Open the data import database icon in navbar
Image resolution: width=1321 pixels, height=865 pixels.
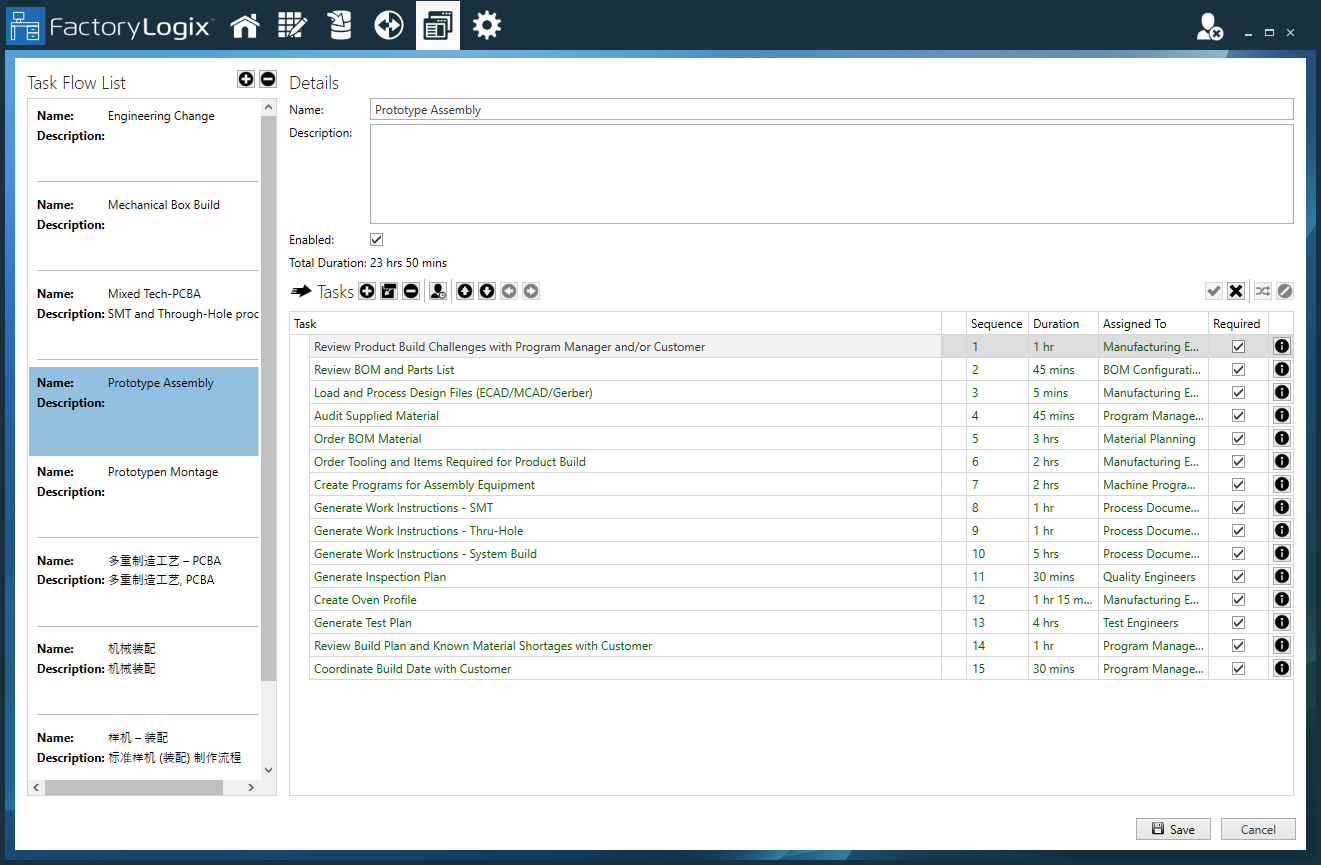coord(340,25)
